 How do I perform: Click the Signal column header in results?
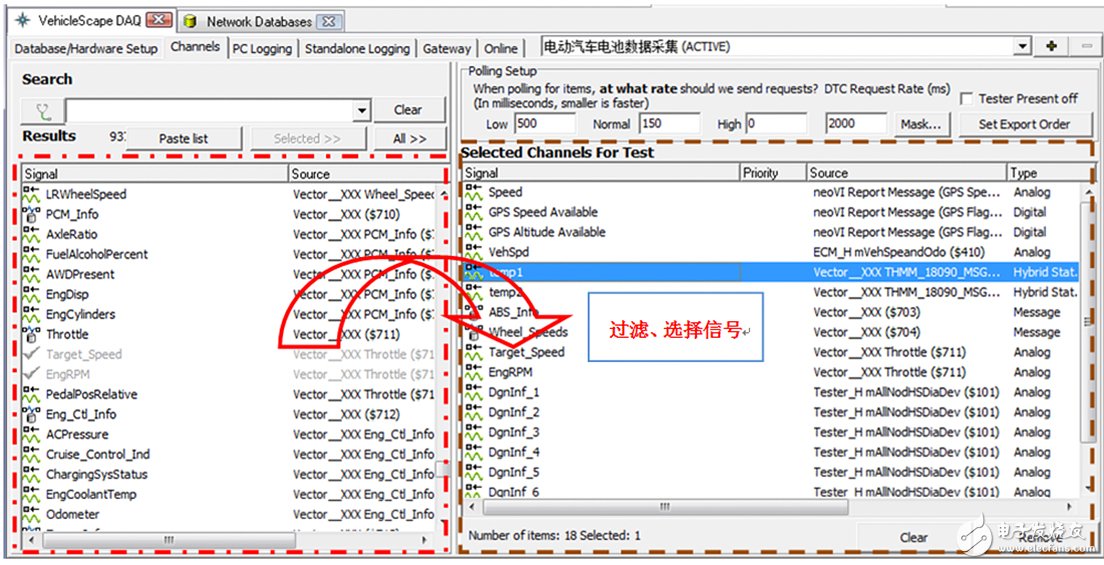tap(155, 174)
